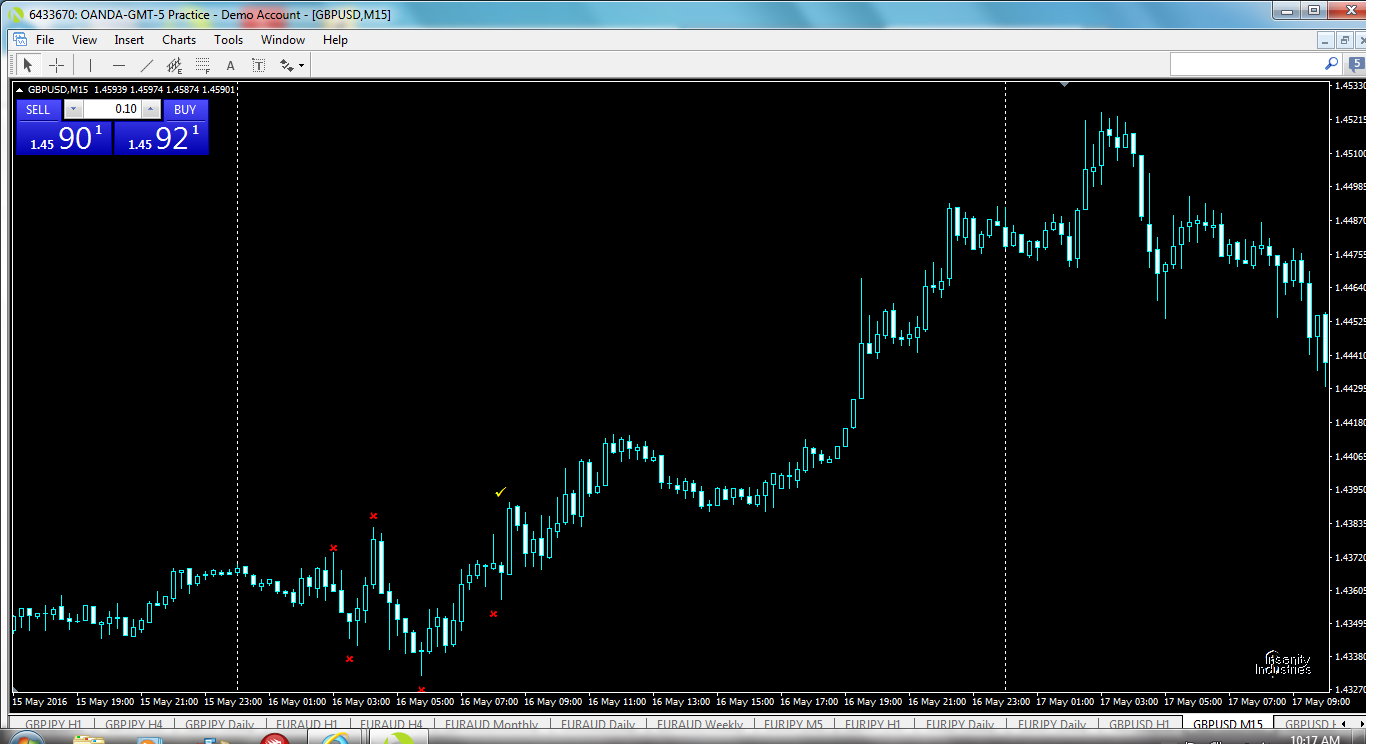The width and height of the screenshot is (1382, 744).
Task: Click the blue magnifier search icon
Action: 1331,63
